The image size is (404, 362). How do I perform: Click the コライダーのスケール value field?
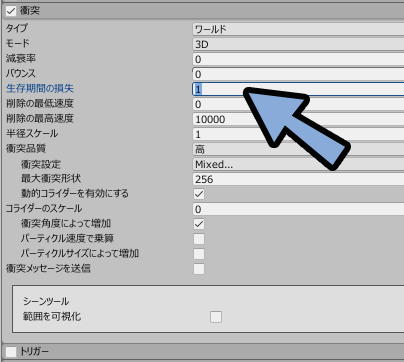pos(298,209)
